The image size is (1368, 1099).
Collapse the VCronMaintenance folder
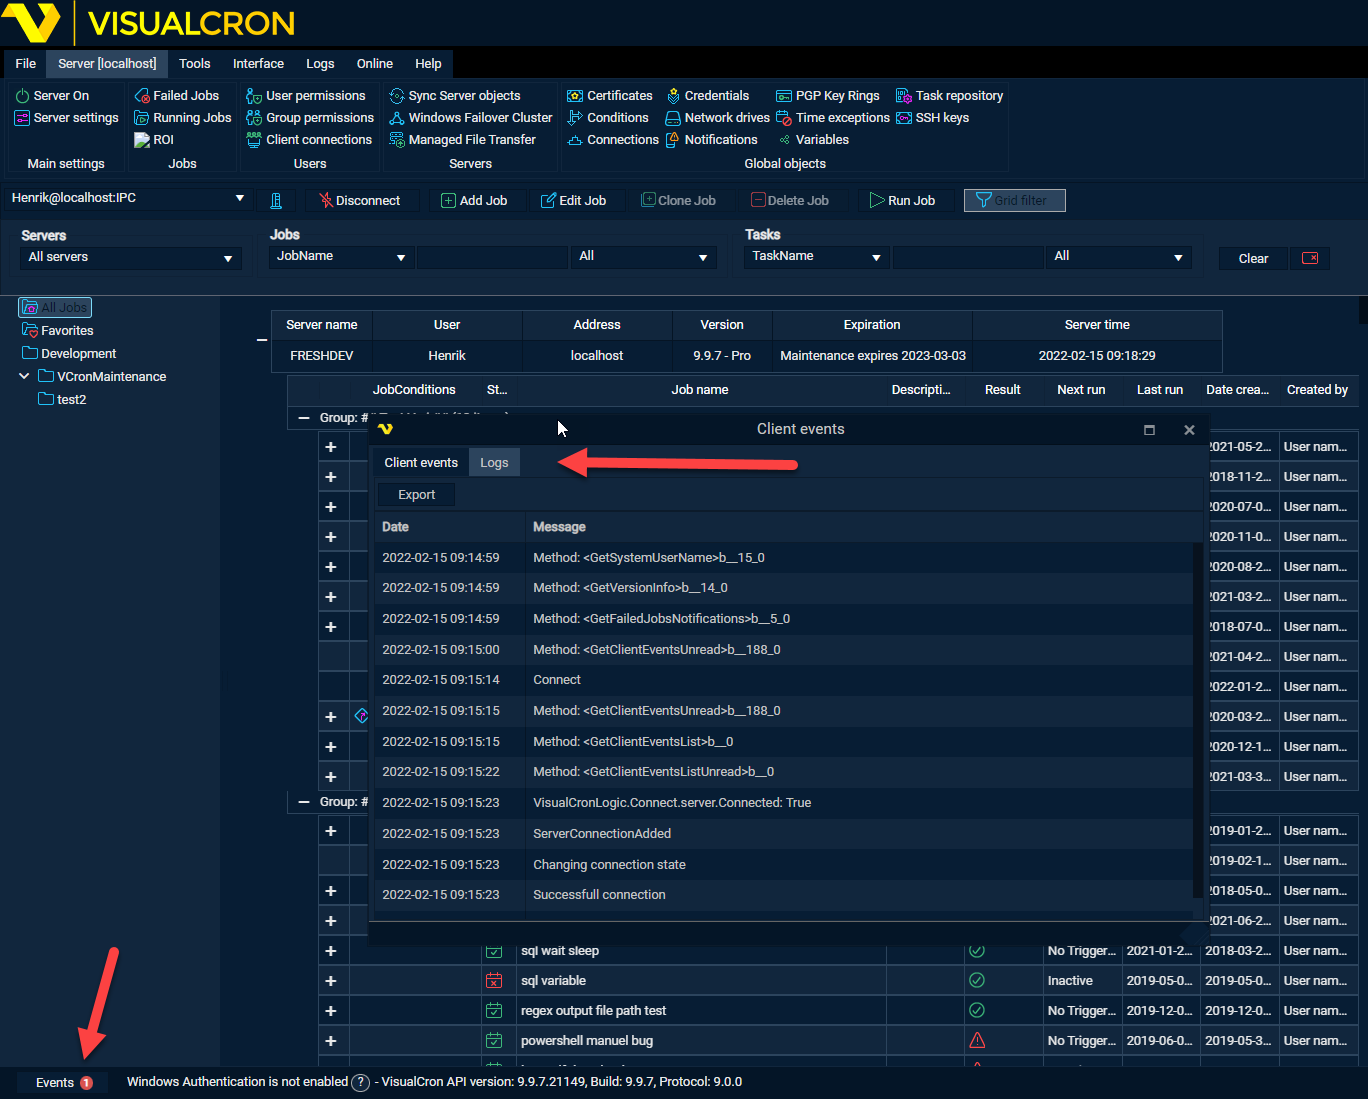[24, 377]
